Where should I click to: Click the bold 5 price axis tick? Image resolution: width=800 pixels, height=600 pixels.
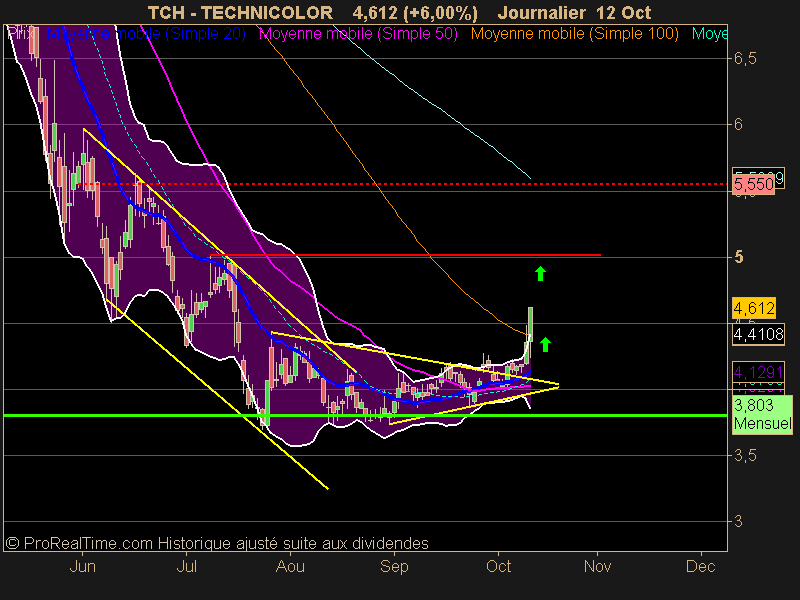[x=738, y=257]
